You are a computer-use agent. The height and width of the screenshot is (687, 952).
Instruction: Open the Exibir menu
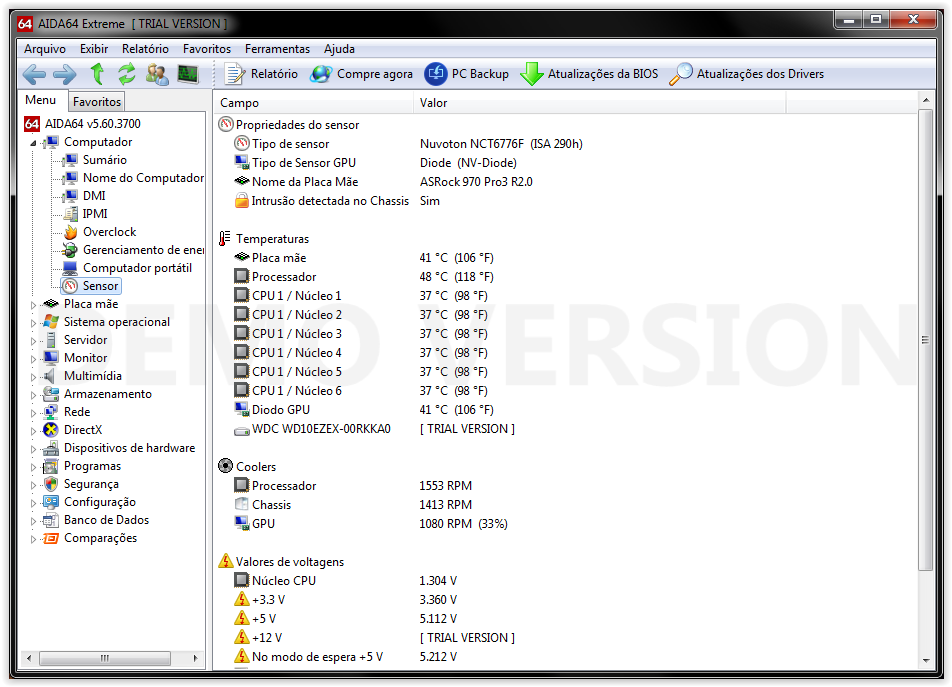pyautogui.click(x=94, y=49)
